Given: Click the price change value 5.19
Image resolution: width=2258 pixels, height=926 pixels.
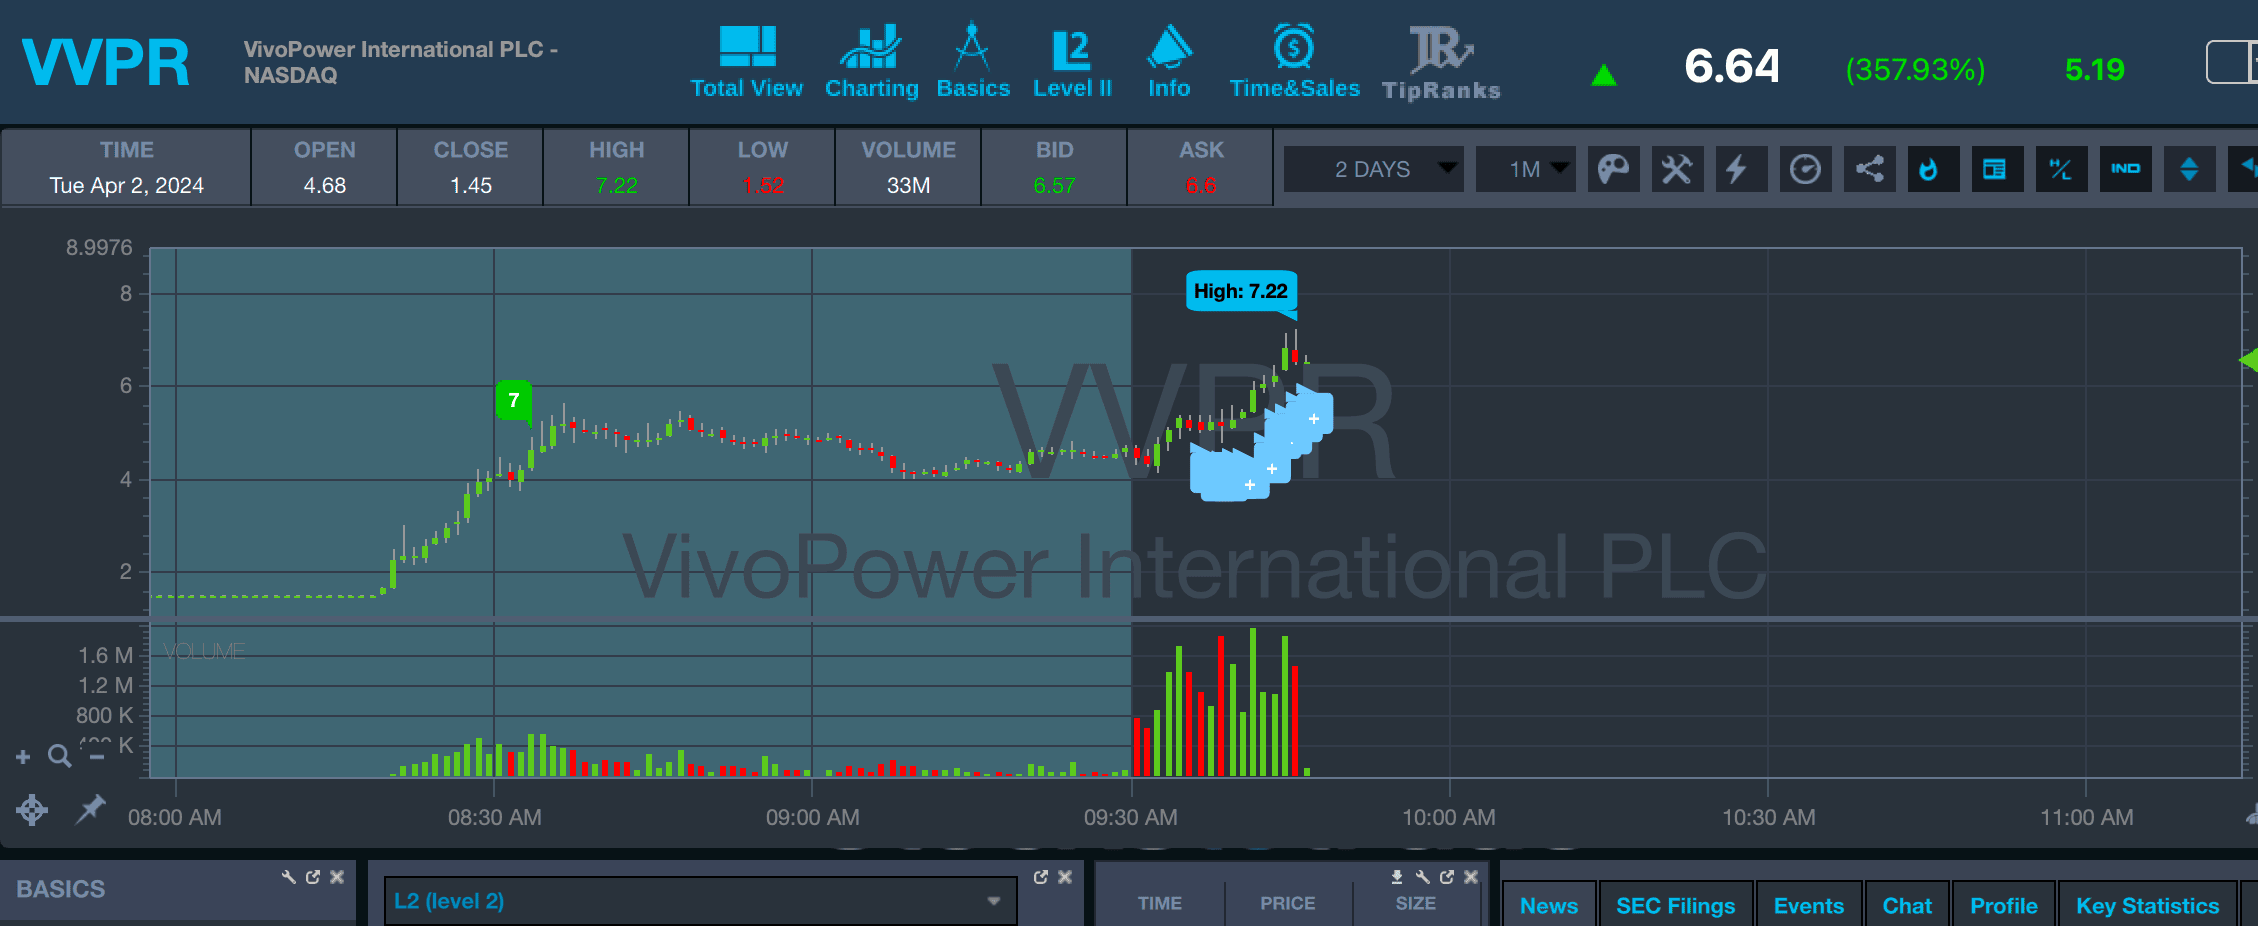Looking at the screenshot, I should pos(2094,69).
